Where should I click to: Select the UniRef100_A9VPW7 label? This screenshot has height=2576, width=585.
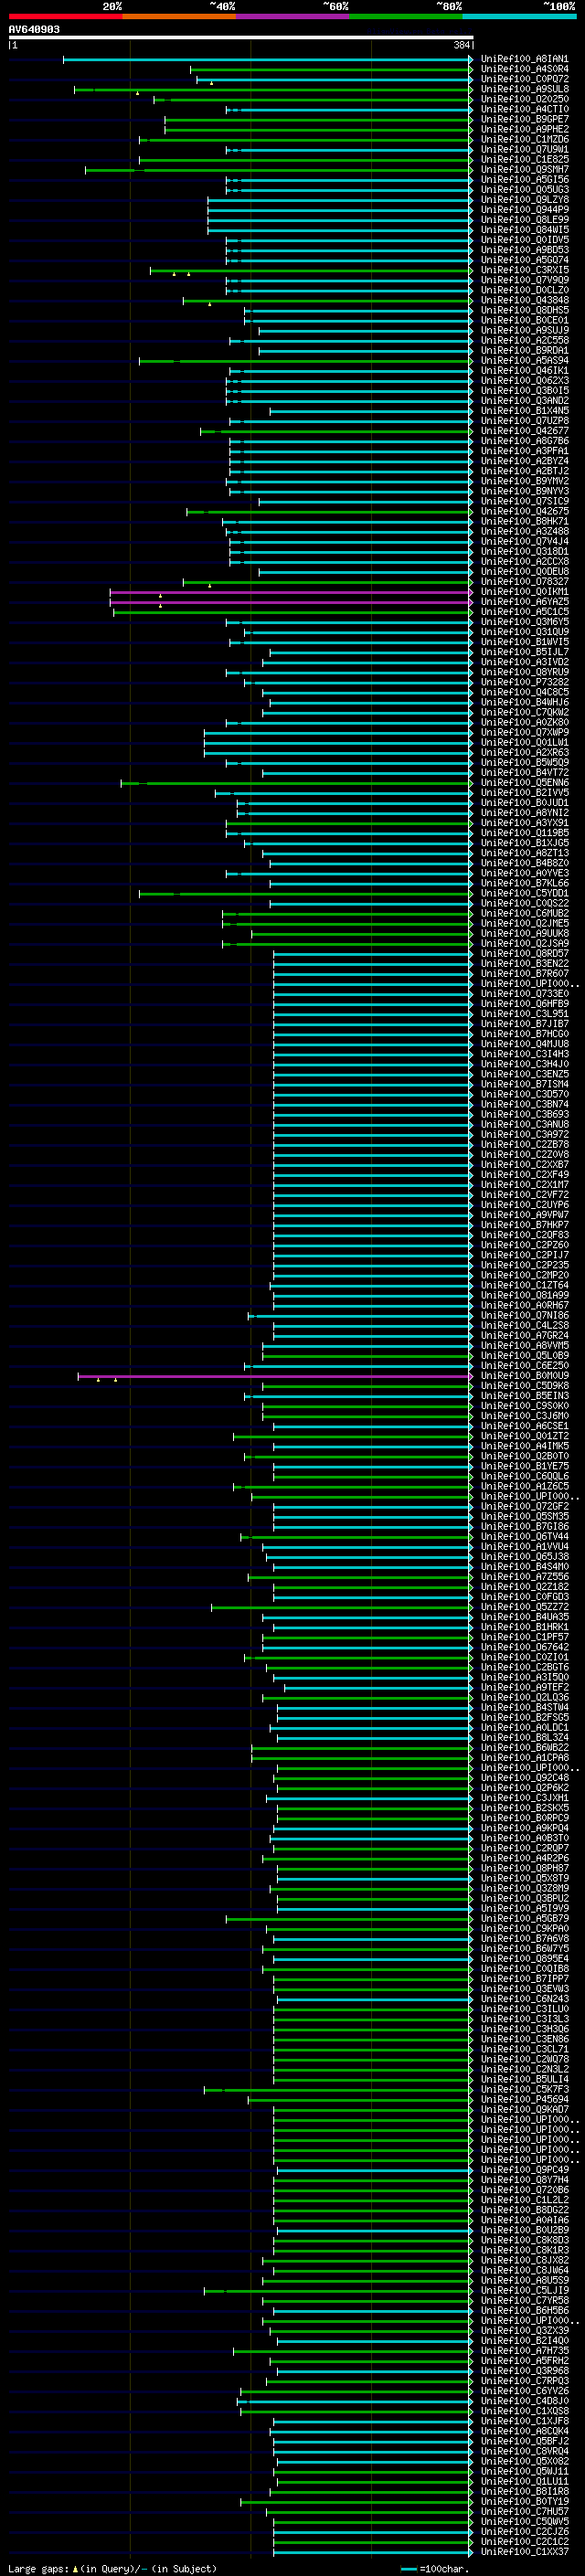click(x=524, y=1215)
